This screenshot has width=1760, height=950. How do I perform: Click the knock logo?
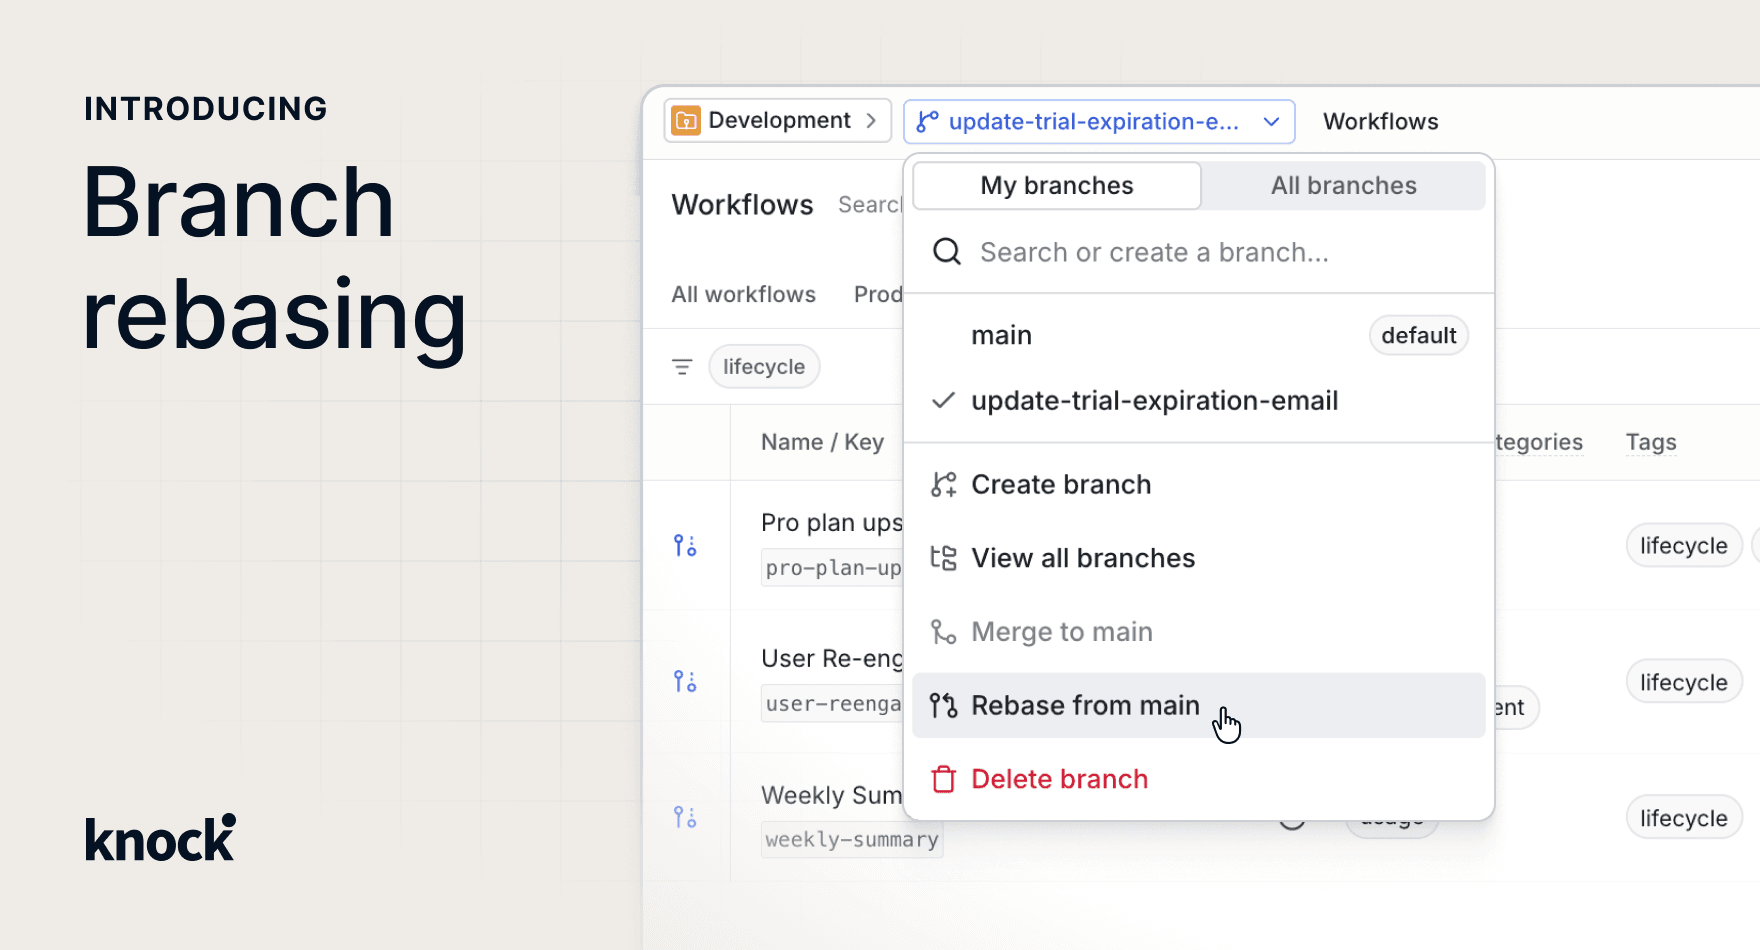click(x=160, y=838)
